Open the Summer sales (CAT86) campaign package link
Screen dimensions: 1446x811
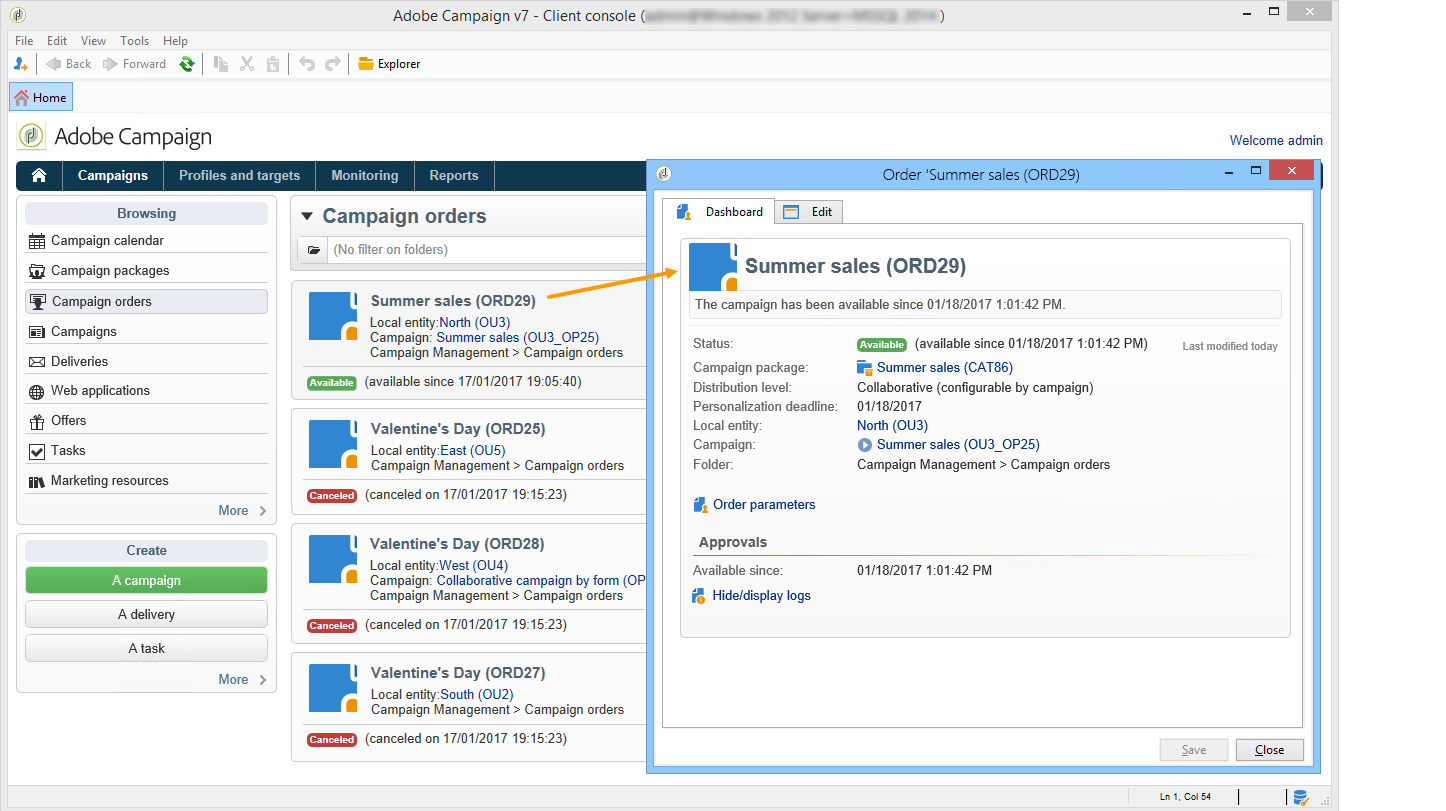945,368
